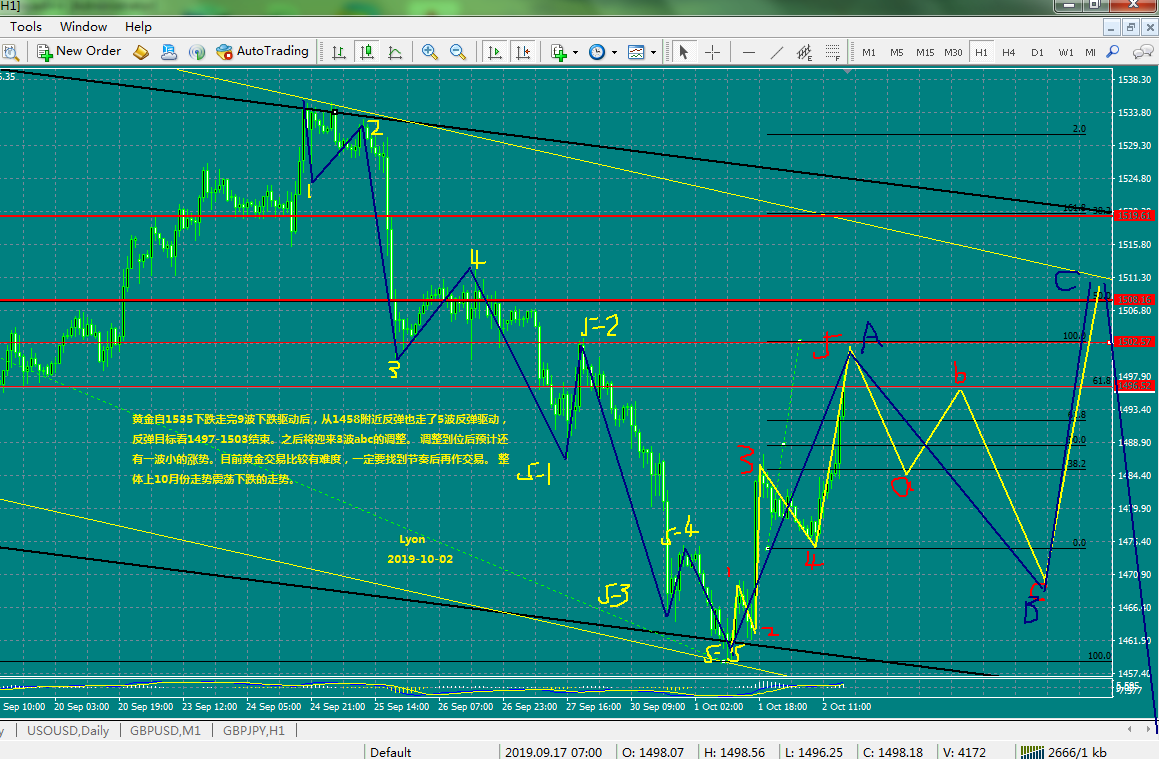Click the add indicators icon

pyautogui.click(x=559, y=52)
